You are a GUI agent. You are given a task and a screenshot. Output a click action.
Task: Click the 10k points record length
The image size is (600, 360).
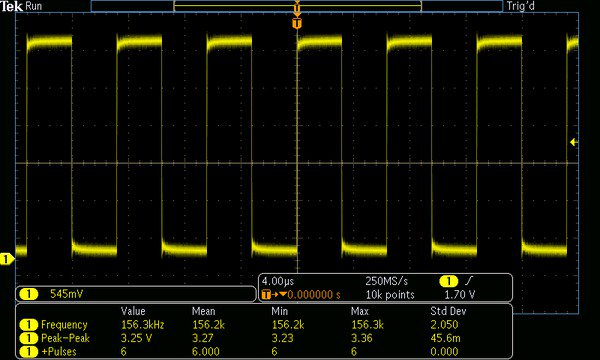coord(390,295)
